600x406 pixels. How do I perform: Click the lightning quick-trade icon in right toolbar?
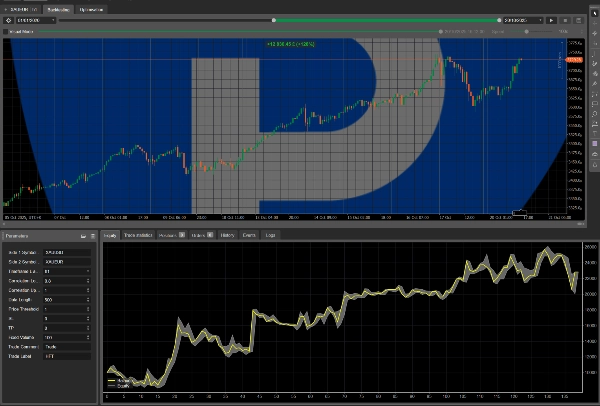click(595, 33)
